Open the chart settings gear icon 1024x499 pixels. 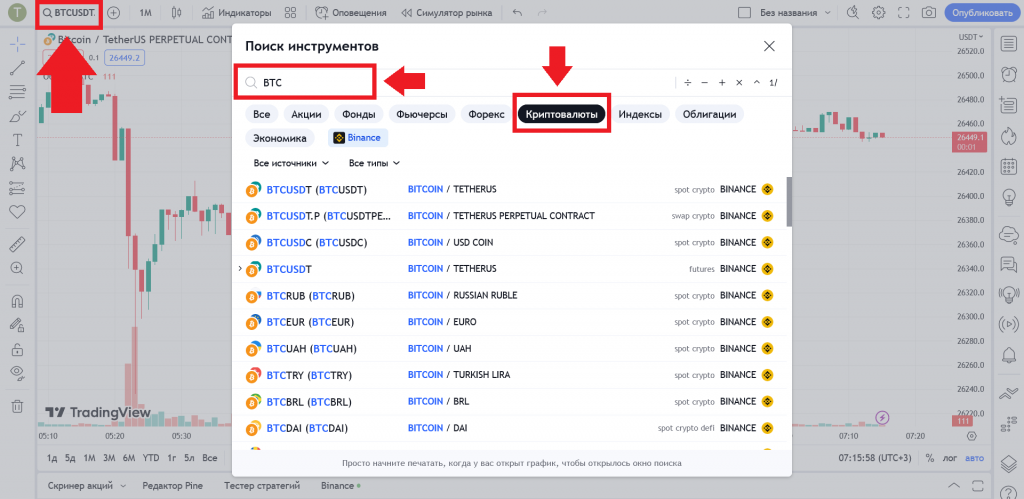pyautogui.click(x=878, y=13)
